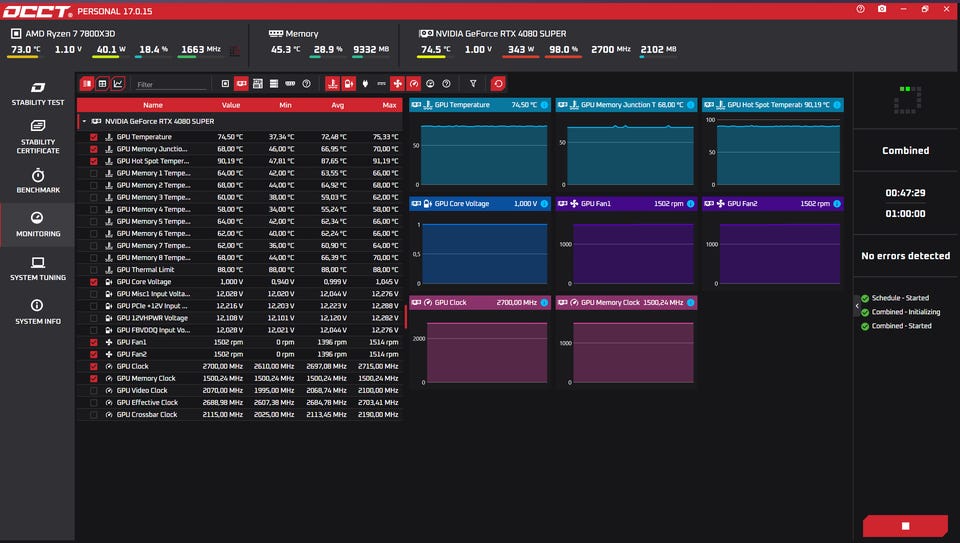
Task: Toggle the fan sensor type filter
Action: pyautogui.click(x=397, y=84)
